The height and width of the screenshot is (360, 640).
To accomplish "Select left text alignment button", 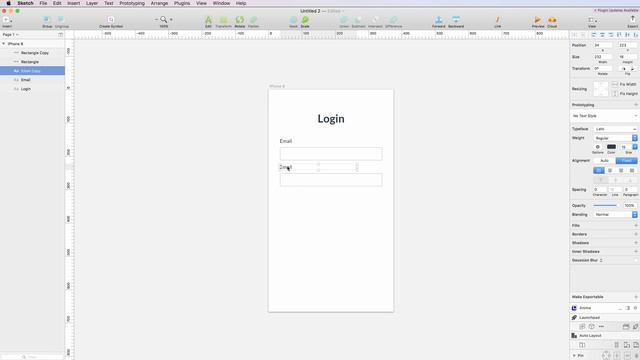I will [599, 170].
